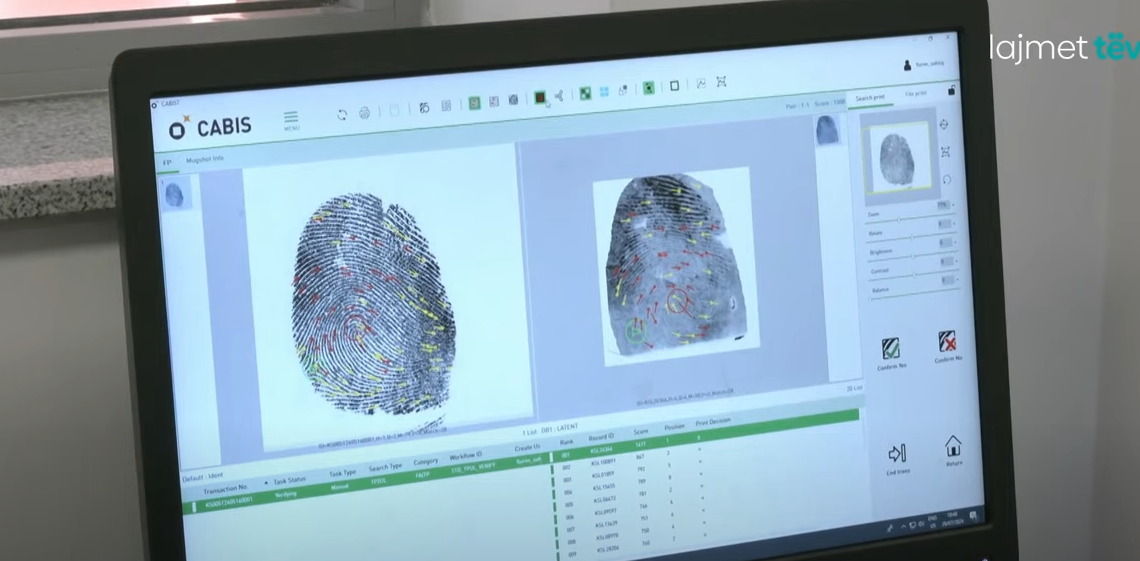Viewport: 1140px width, 561px height.
Task: Click the empty square frame toolbar icon
Action: tap(675, 86)
